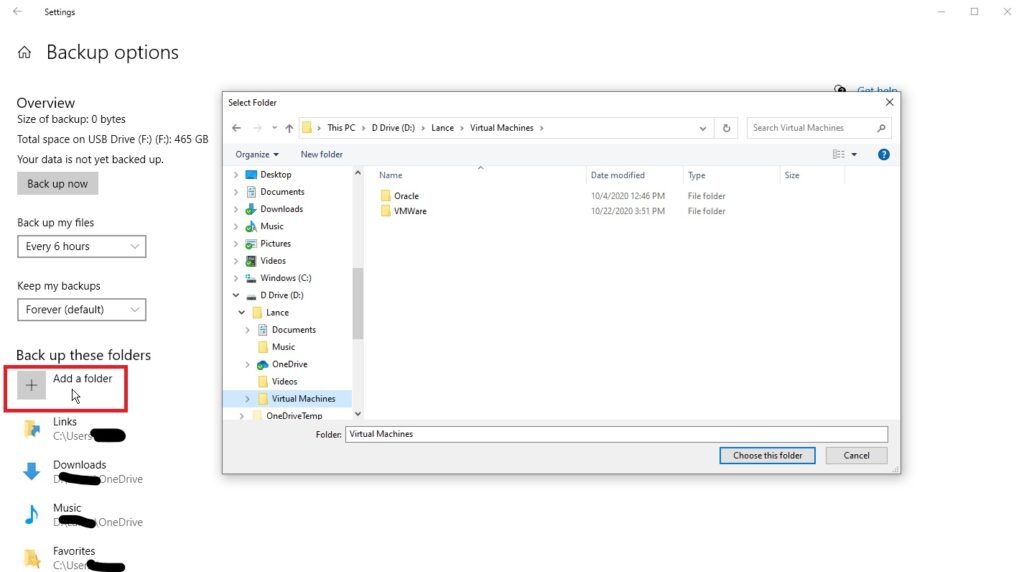Click dialog Forward navigation arrow
The height and width of the screenshot is (572, 1024).
click(x=257, y=128)
